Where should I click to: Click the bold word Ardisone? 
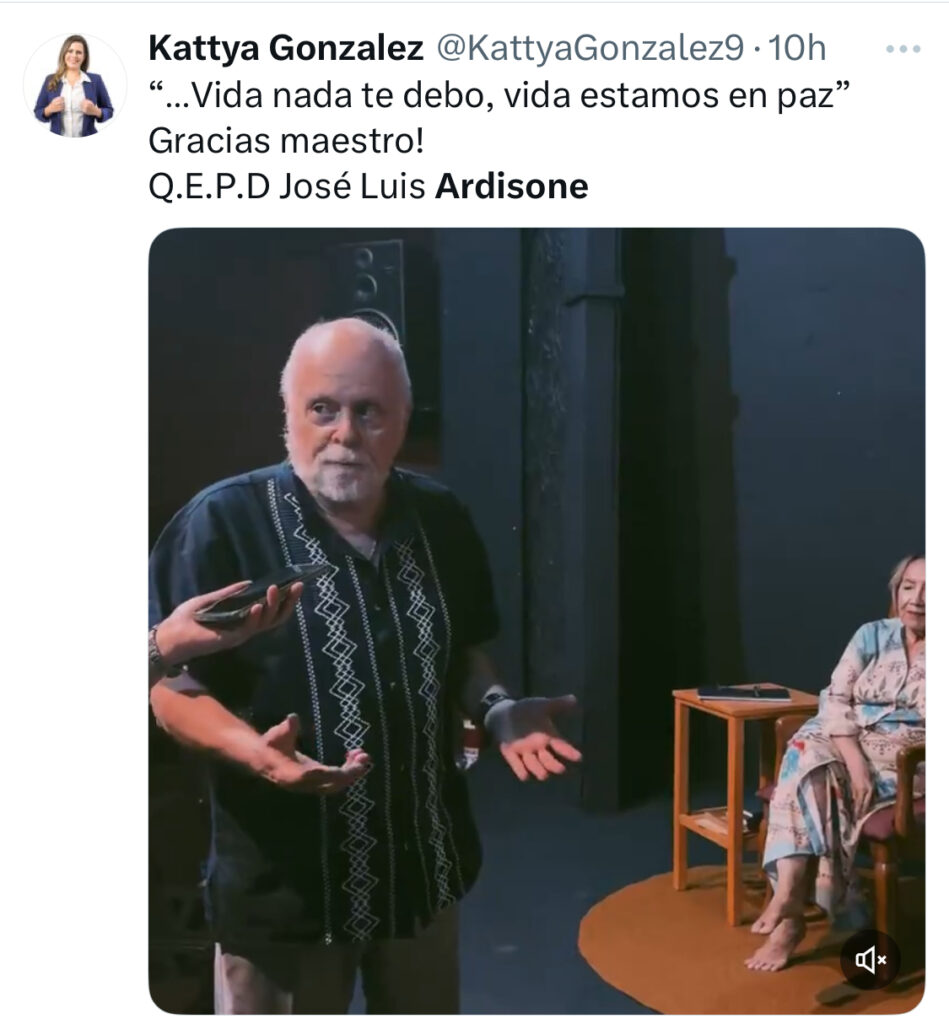click(512, 186)
